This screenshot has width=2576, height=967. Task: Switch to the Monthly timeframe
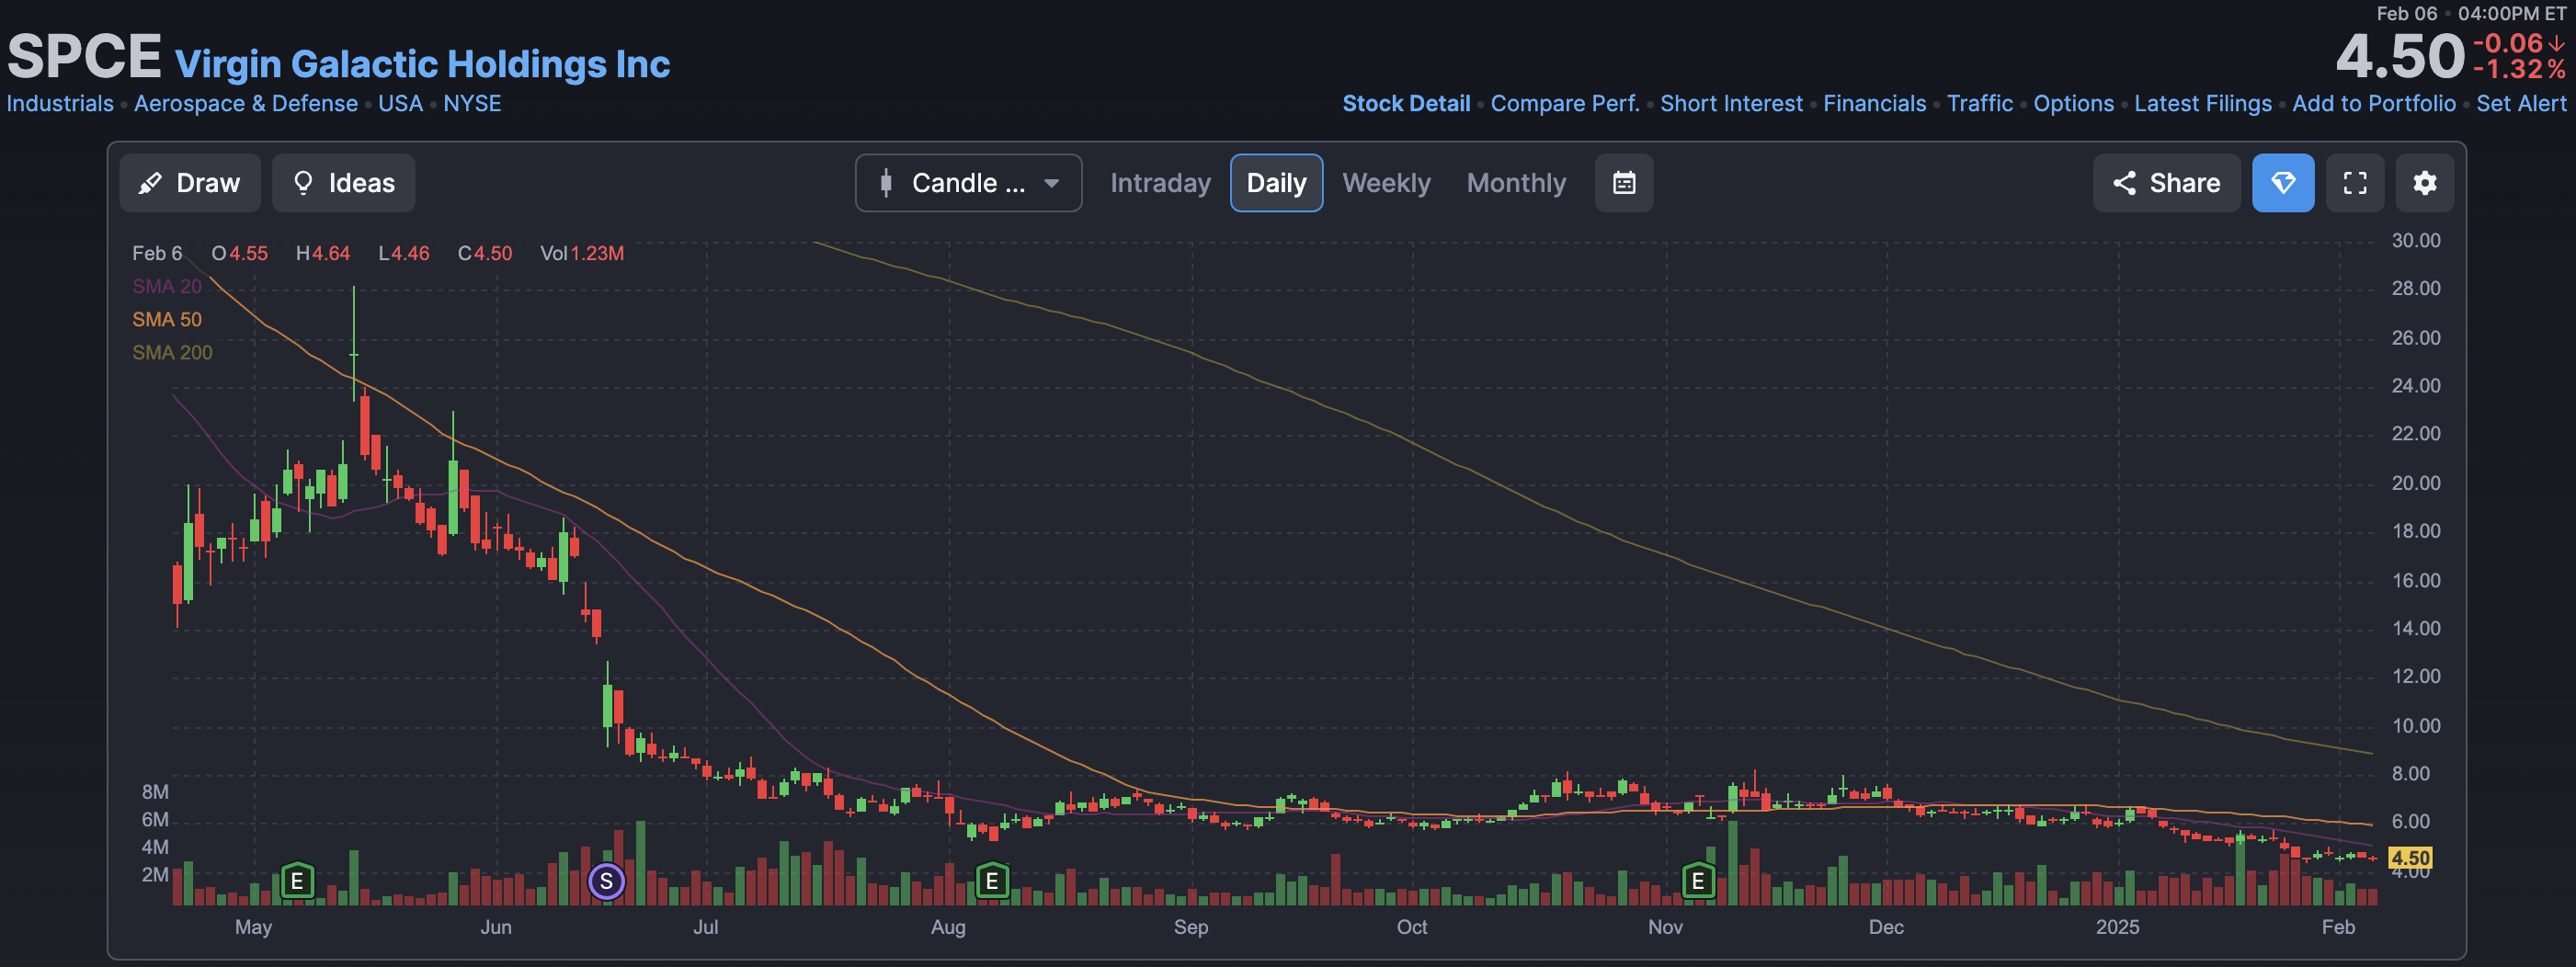[x=1516, y=183]
